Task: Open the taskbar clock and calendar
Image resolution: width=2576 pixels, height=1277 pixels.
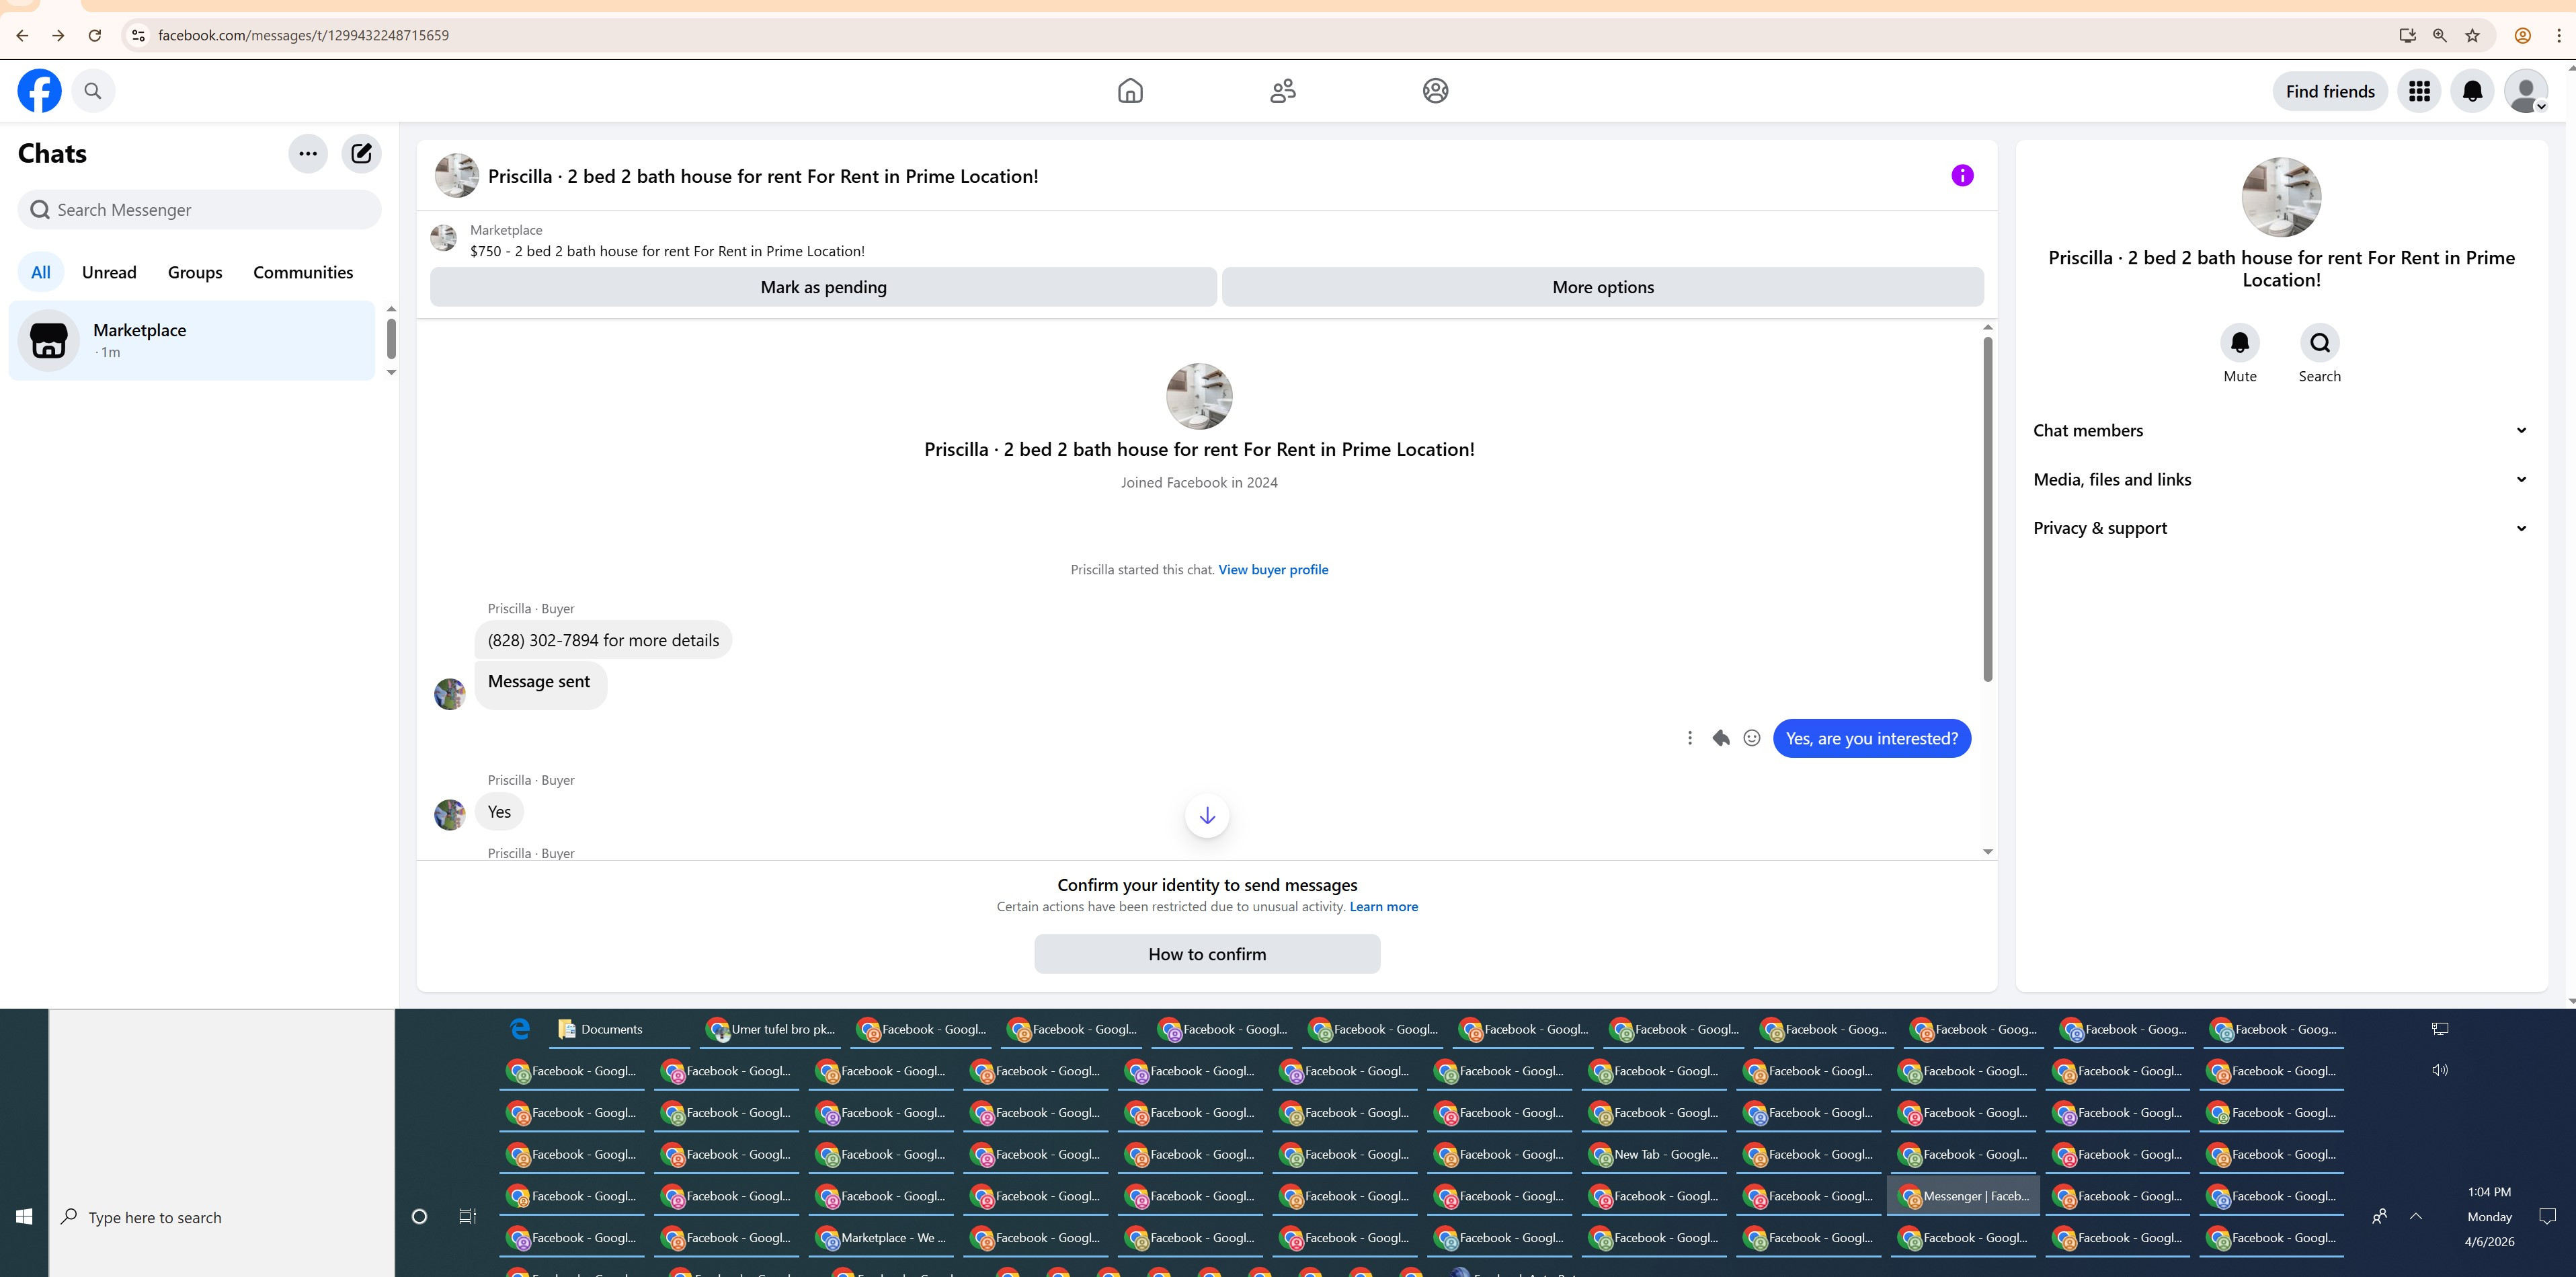Action: coord(2489,1217)
